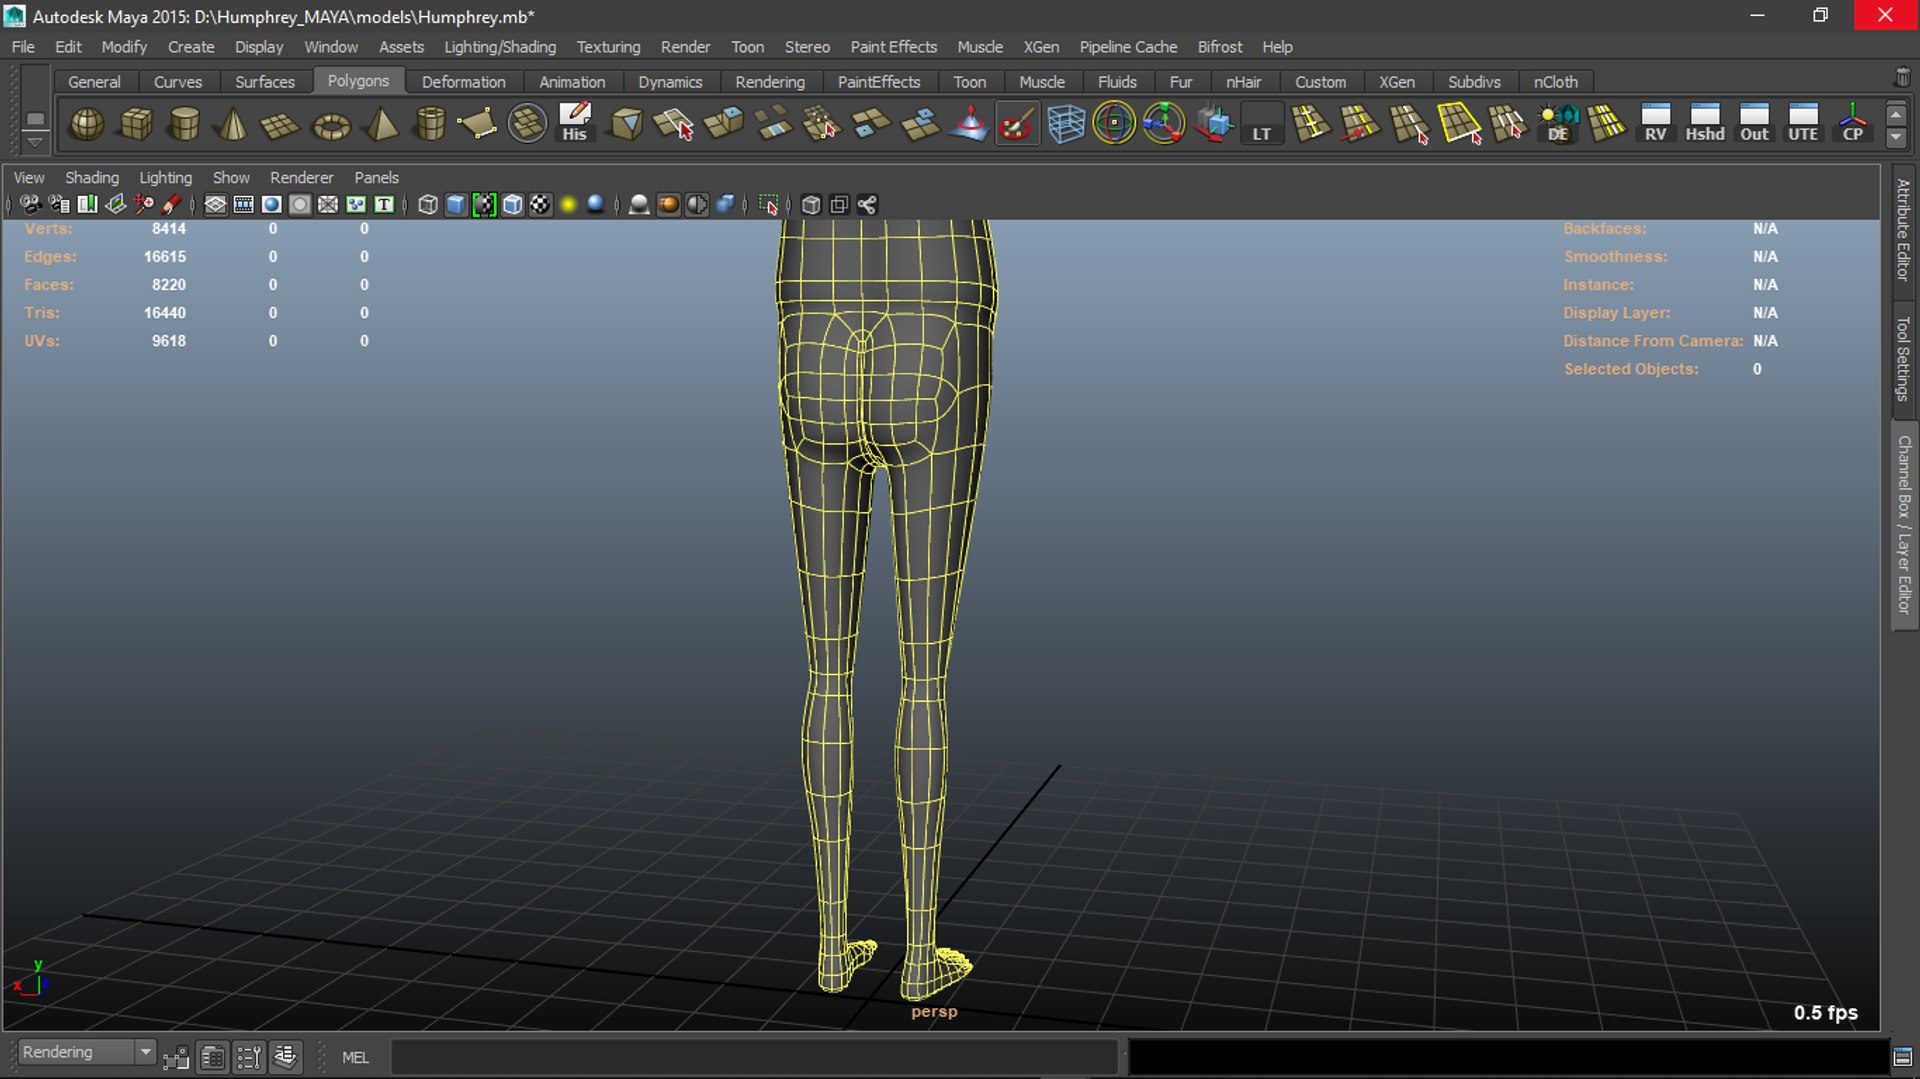1920x1079 pixels.
Task: Click the LT shelf button
Action: 1262,124
